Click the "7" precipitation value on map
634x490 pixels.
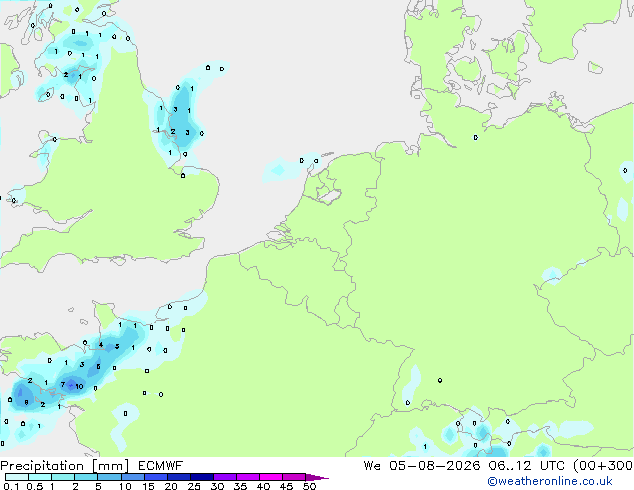63,384
